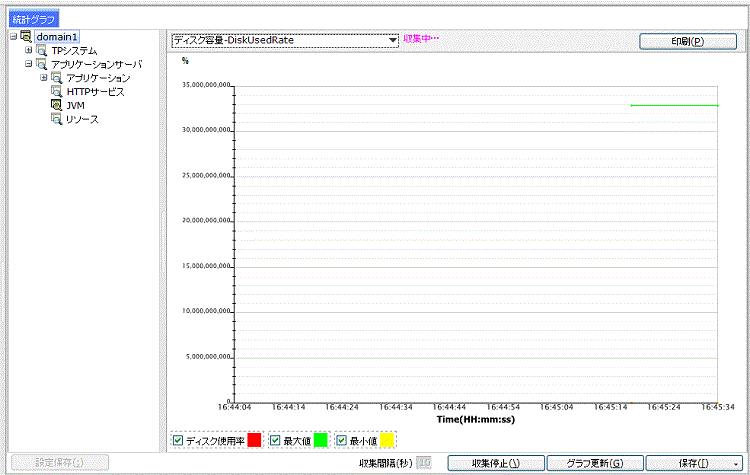The image size is (750, 475).
Task: Click the 収集停止 button
Action: [494, 463]
